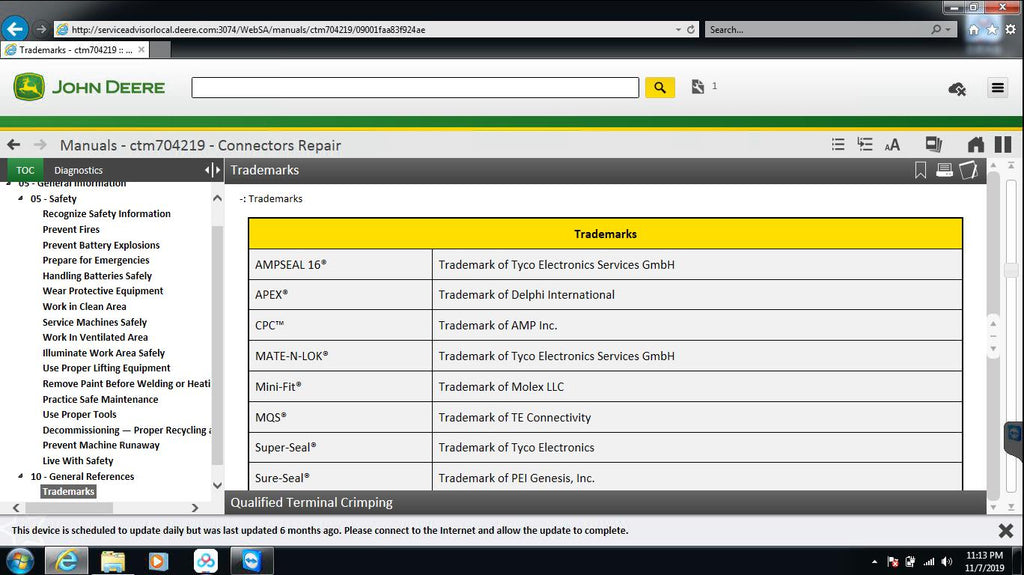Toggle the TOC panel width splitter
This screenshot has width=1024, height=575.
212,170
